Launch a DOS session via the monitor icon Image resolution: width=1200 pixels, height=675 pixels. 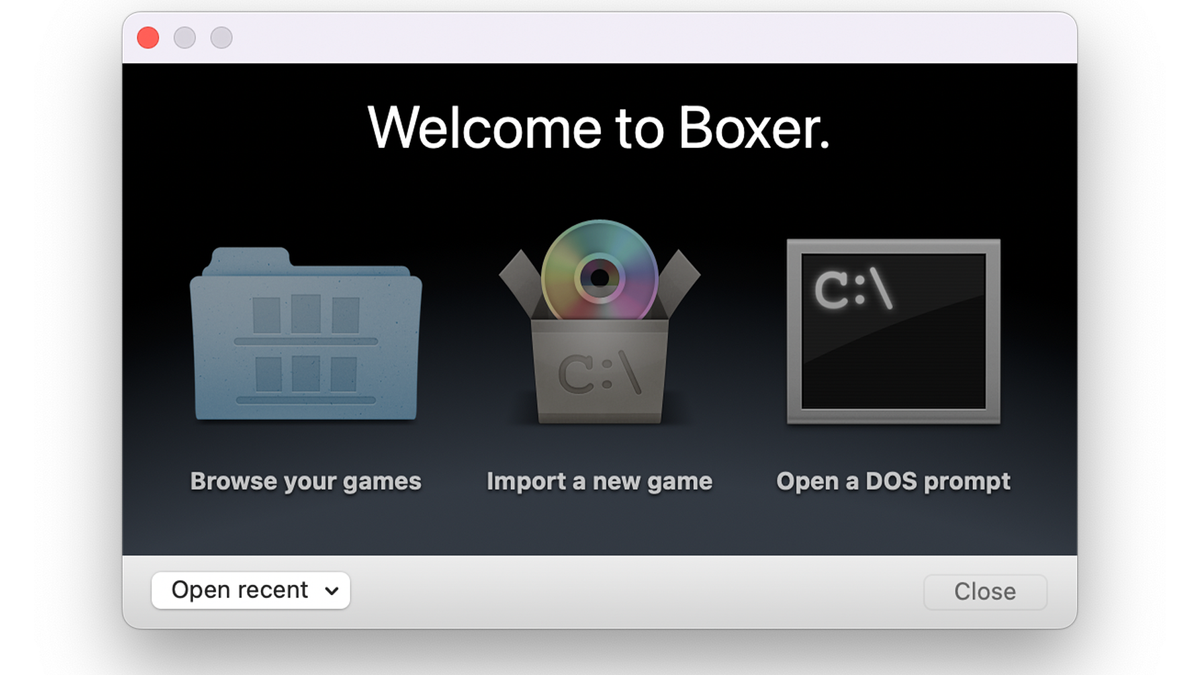[x=893, y=330]
